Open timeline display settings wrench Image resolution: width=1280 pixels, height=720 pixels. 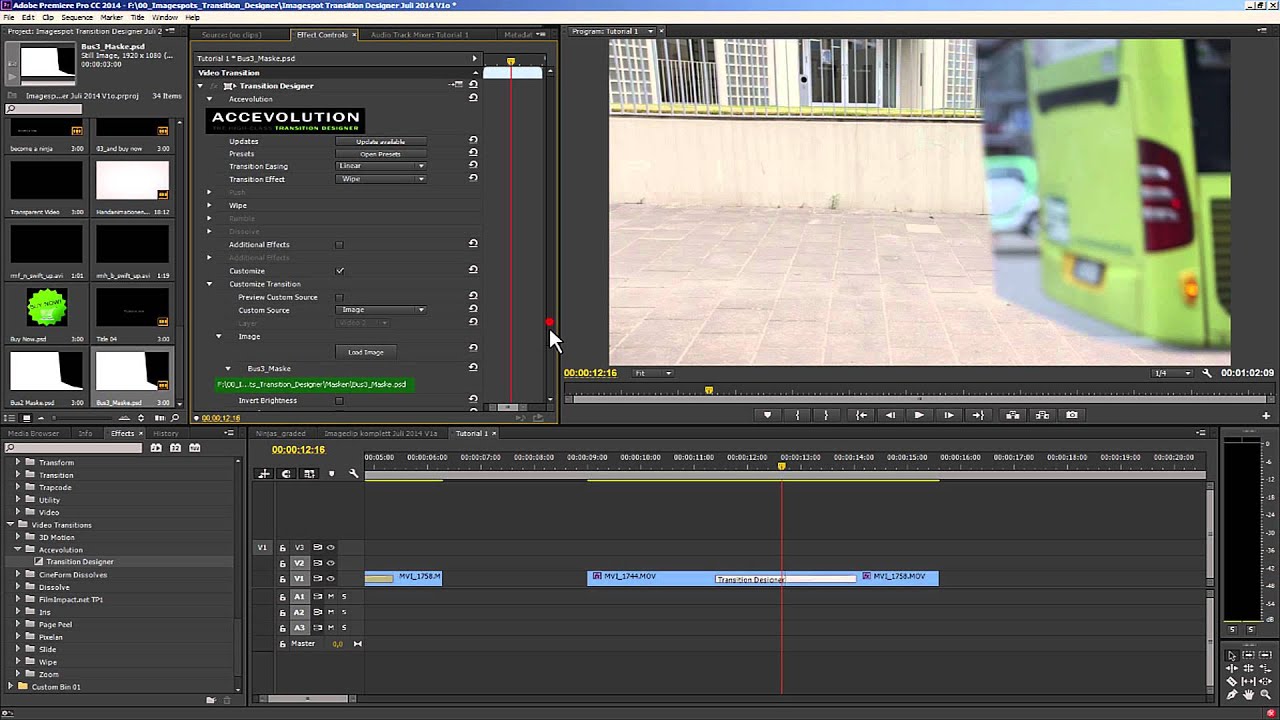tap(353, 473)
